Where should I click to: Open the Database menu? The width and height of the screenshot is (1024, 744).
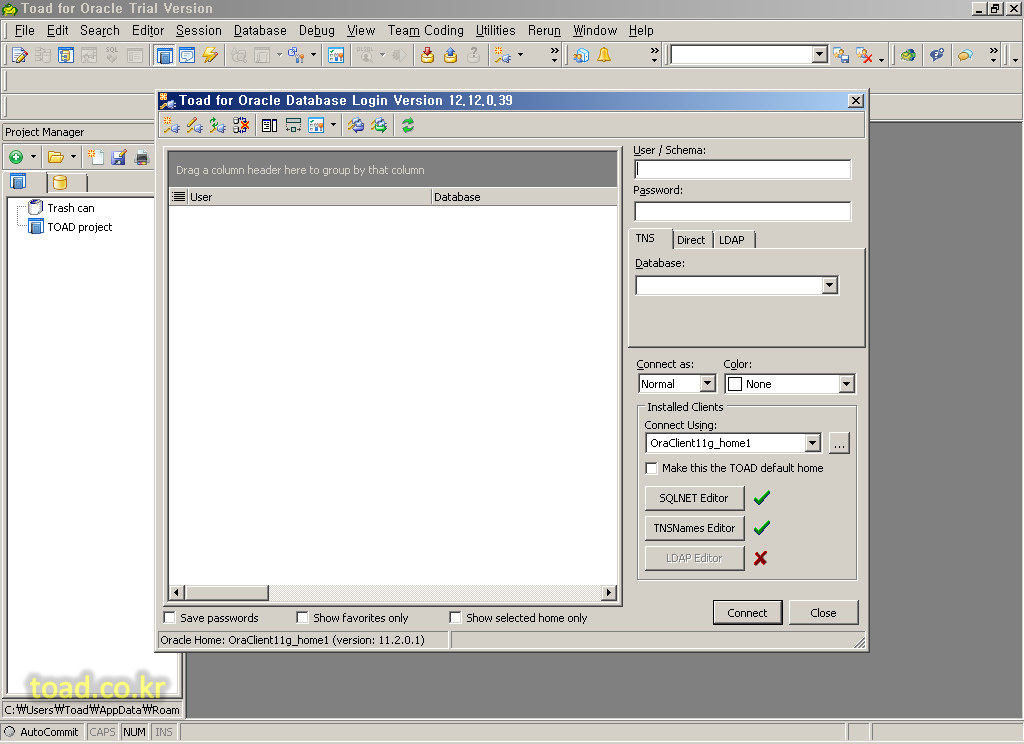pos(260,31)
